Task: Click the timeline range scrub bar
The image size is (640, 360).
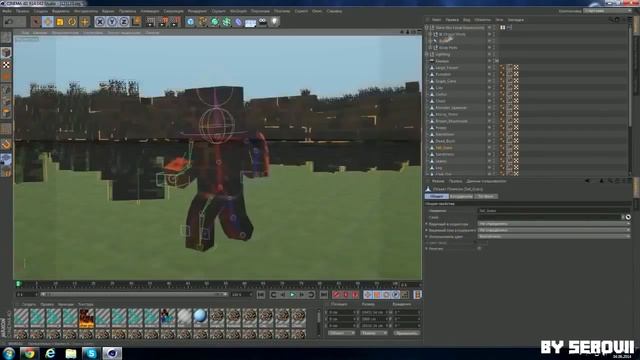Action: click(133, 294)
